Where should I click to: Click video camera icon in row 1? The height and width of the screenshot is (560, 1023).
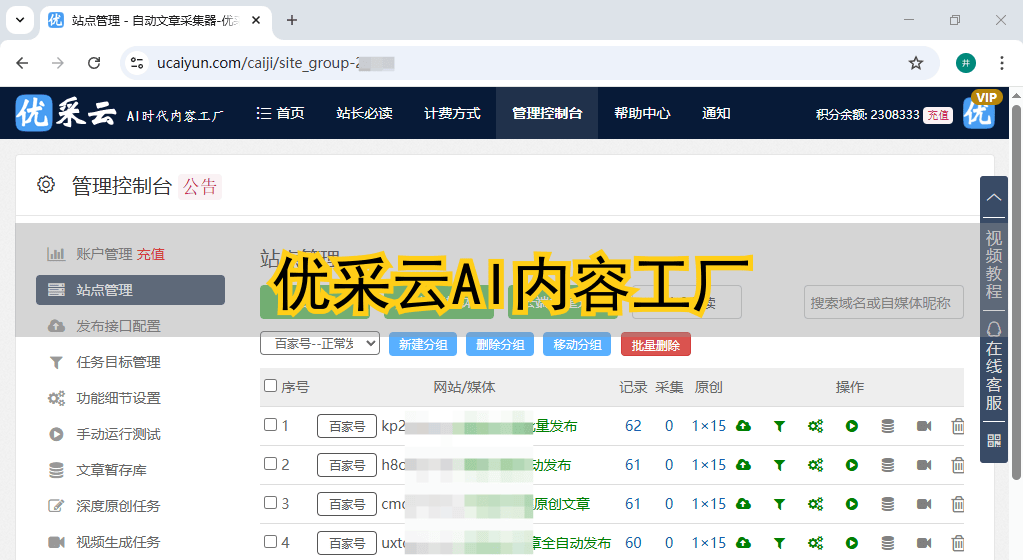click(923, 426)
